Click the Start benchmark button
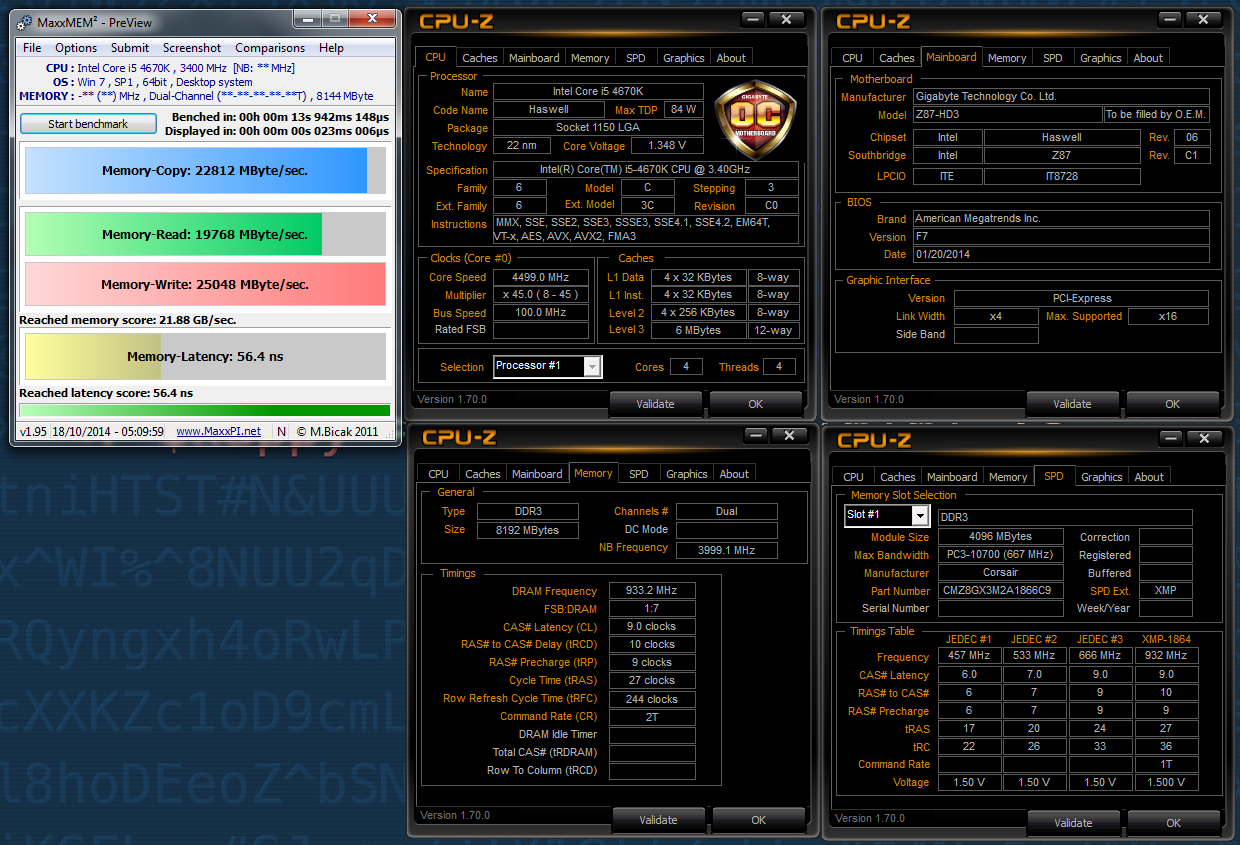 pos(88,124)
